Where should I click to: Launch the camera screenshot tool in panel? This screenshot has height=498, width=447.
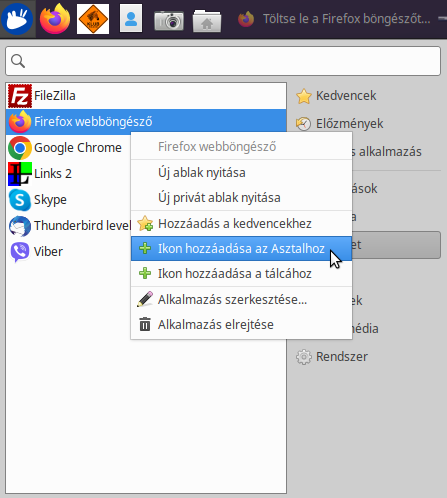click(x=169, y=21)
